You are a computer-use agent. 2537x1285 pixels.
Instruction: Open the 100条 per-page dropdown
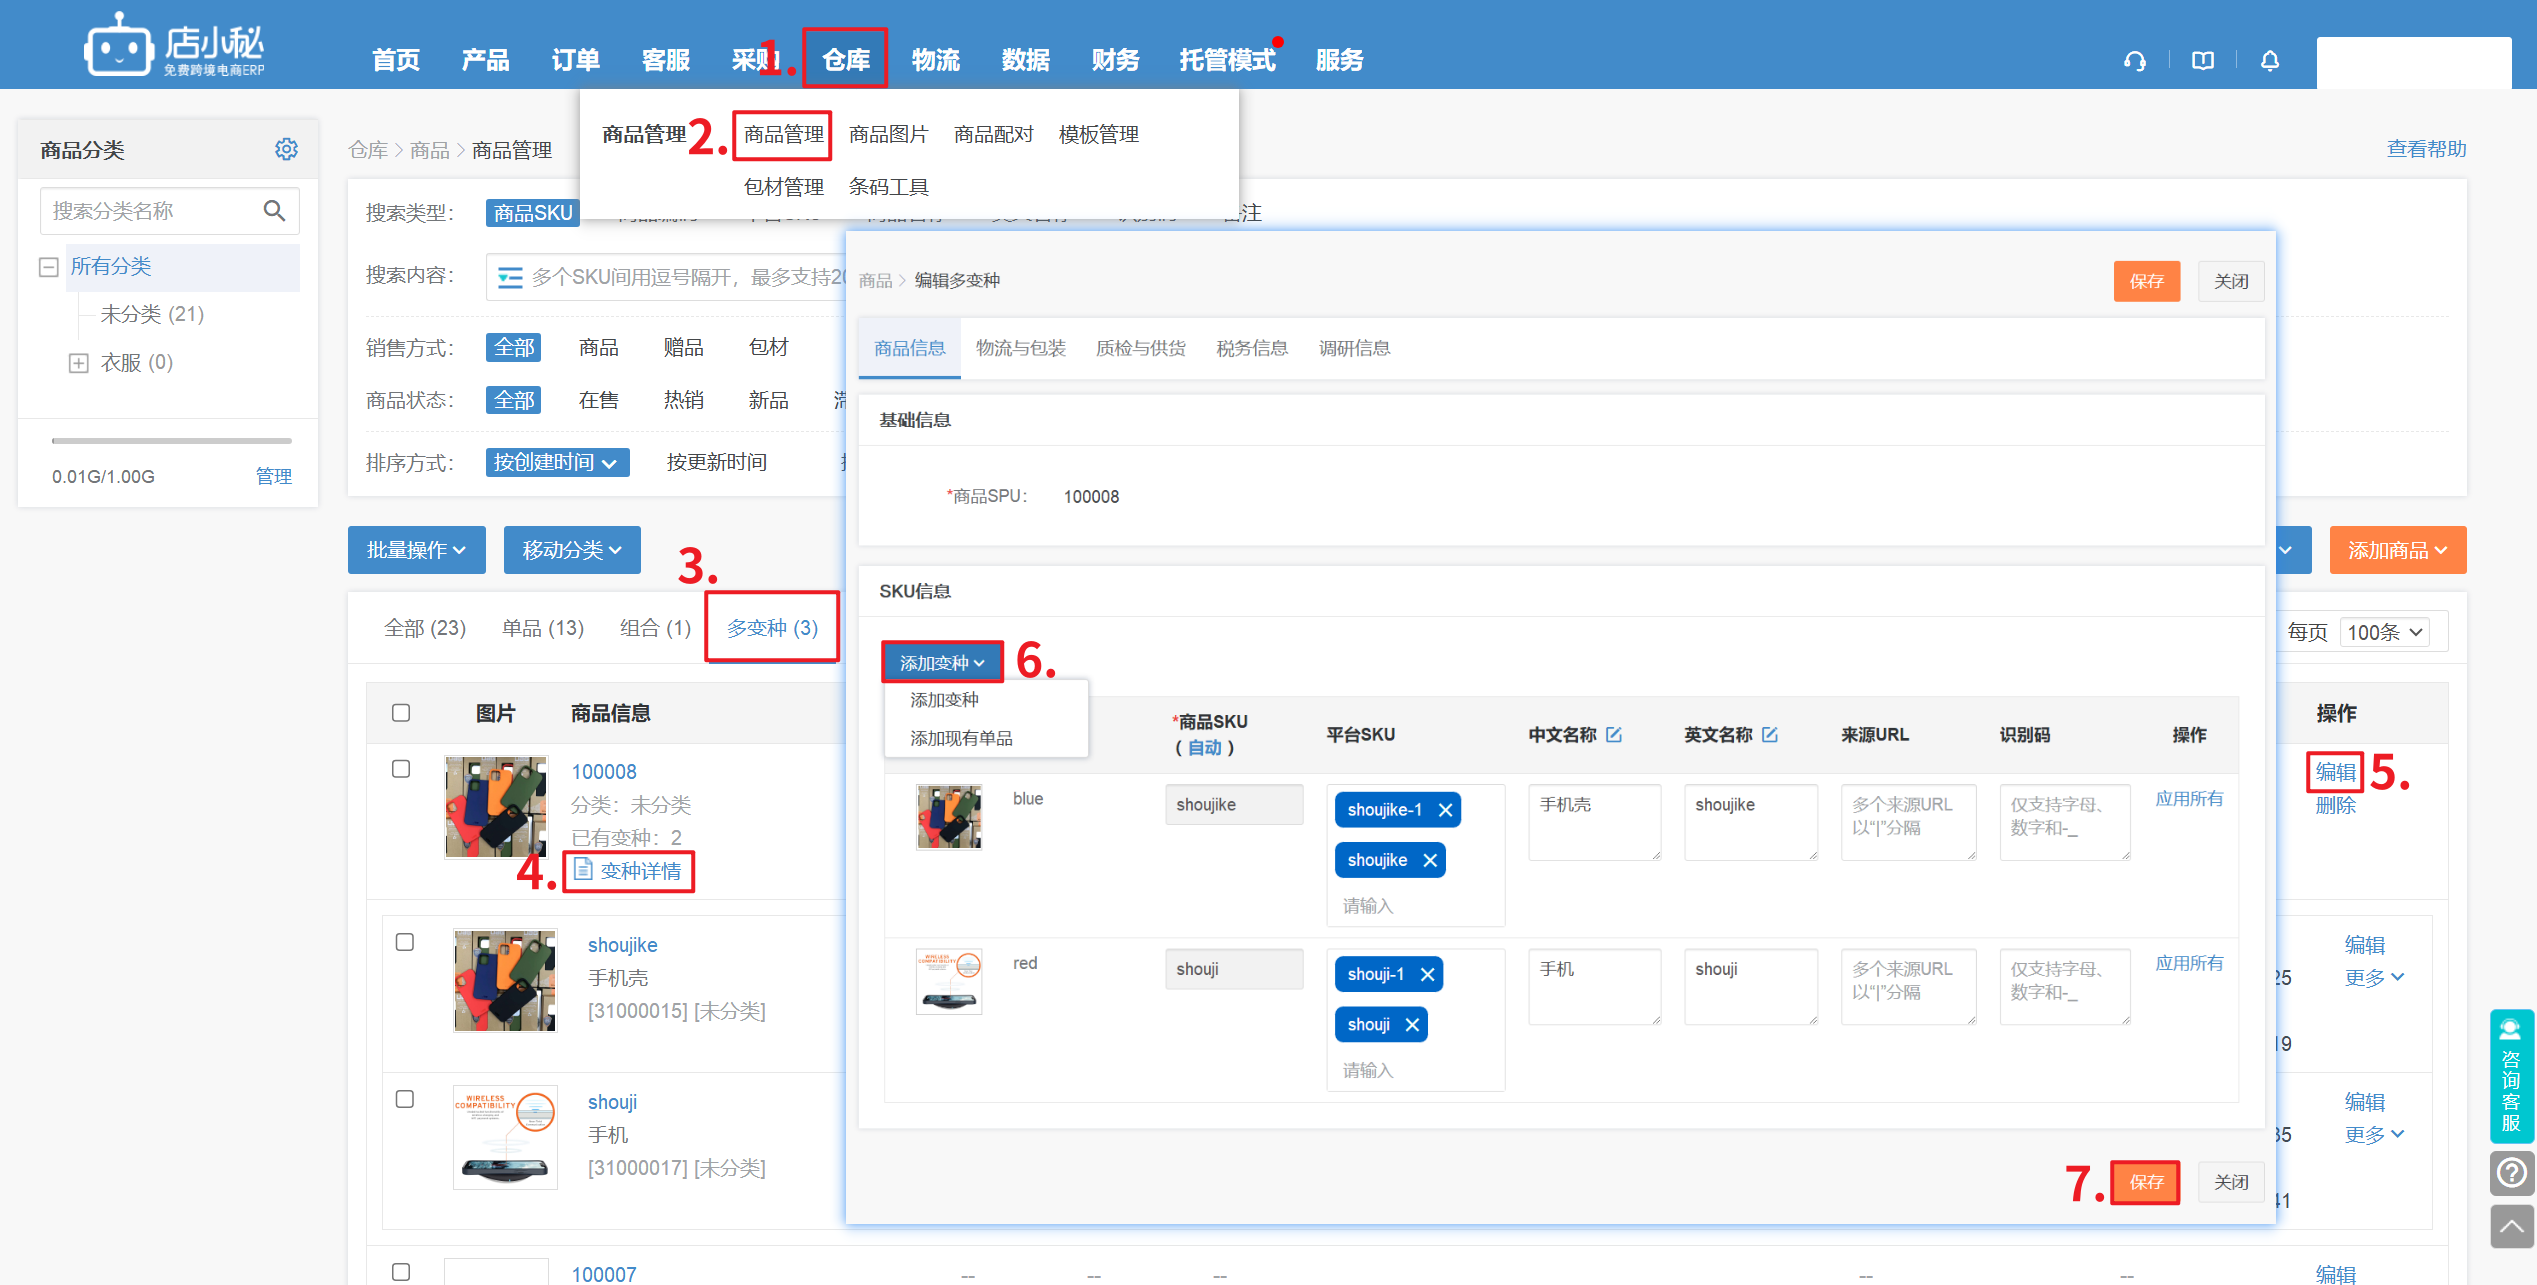(x=2384, y=632)
